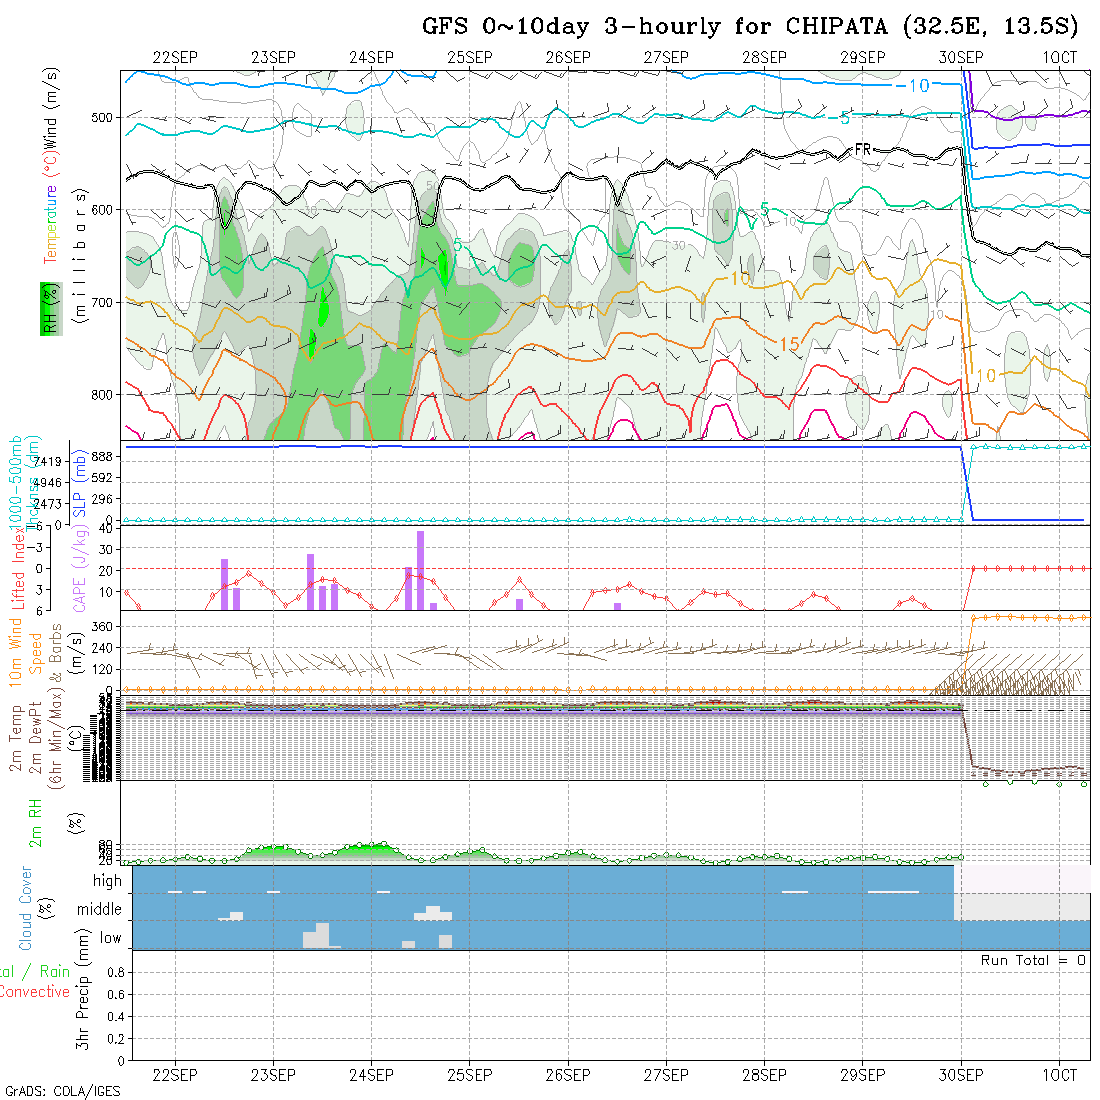Click the 2m RH axis label

tap(35, 822)
